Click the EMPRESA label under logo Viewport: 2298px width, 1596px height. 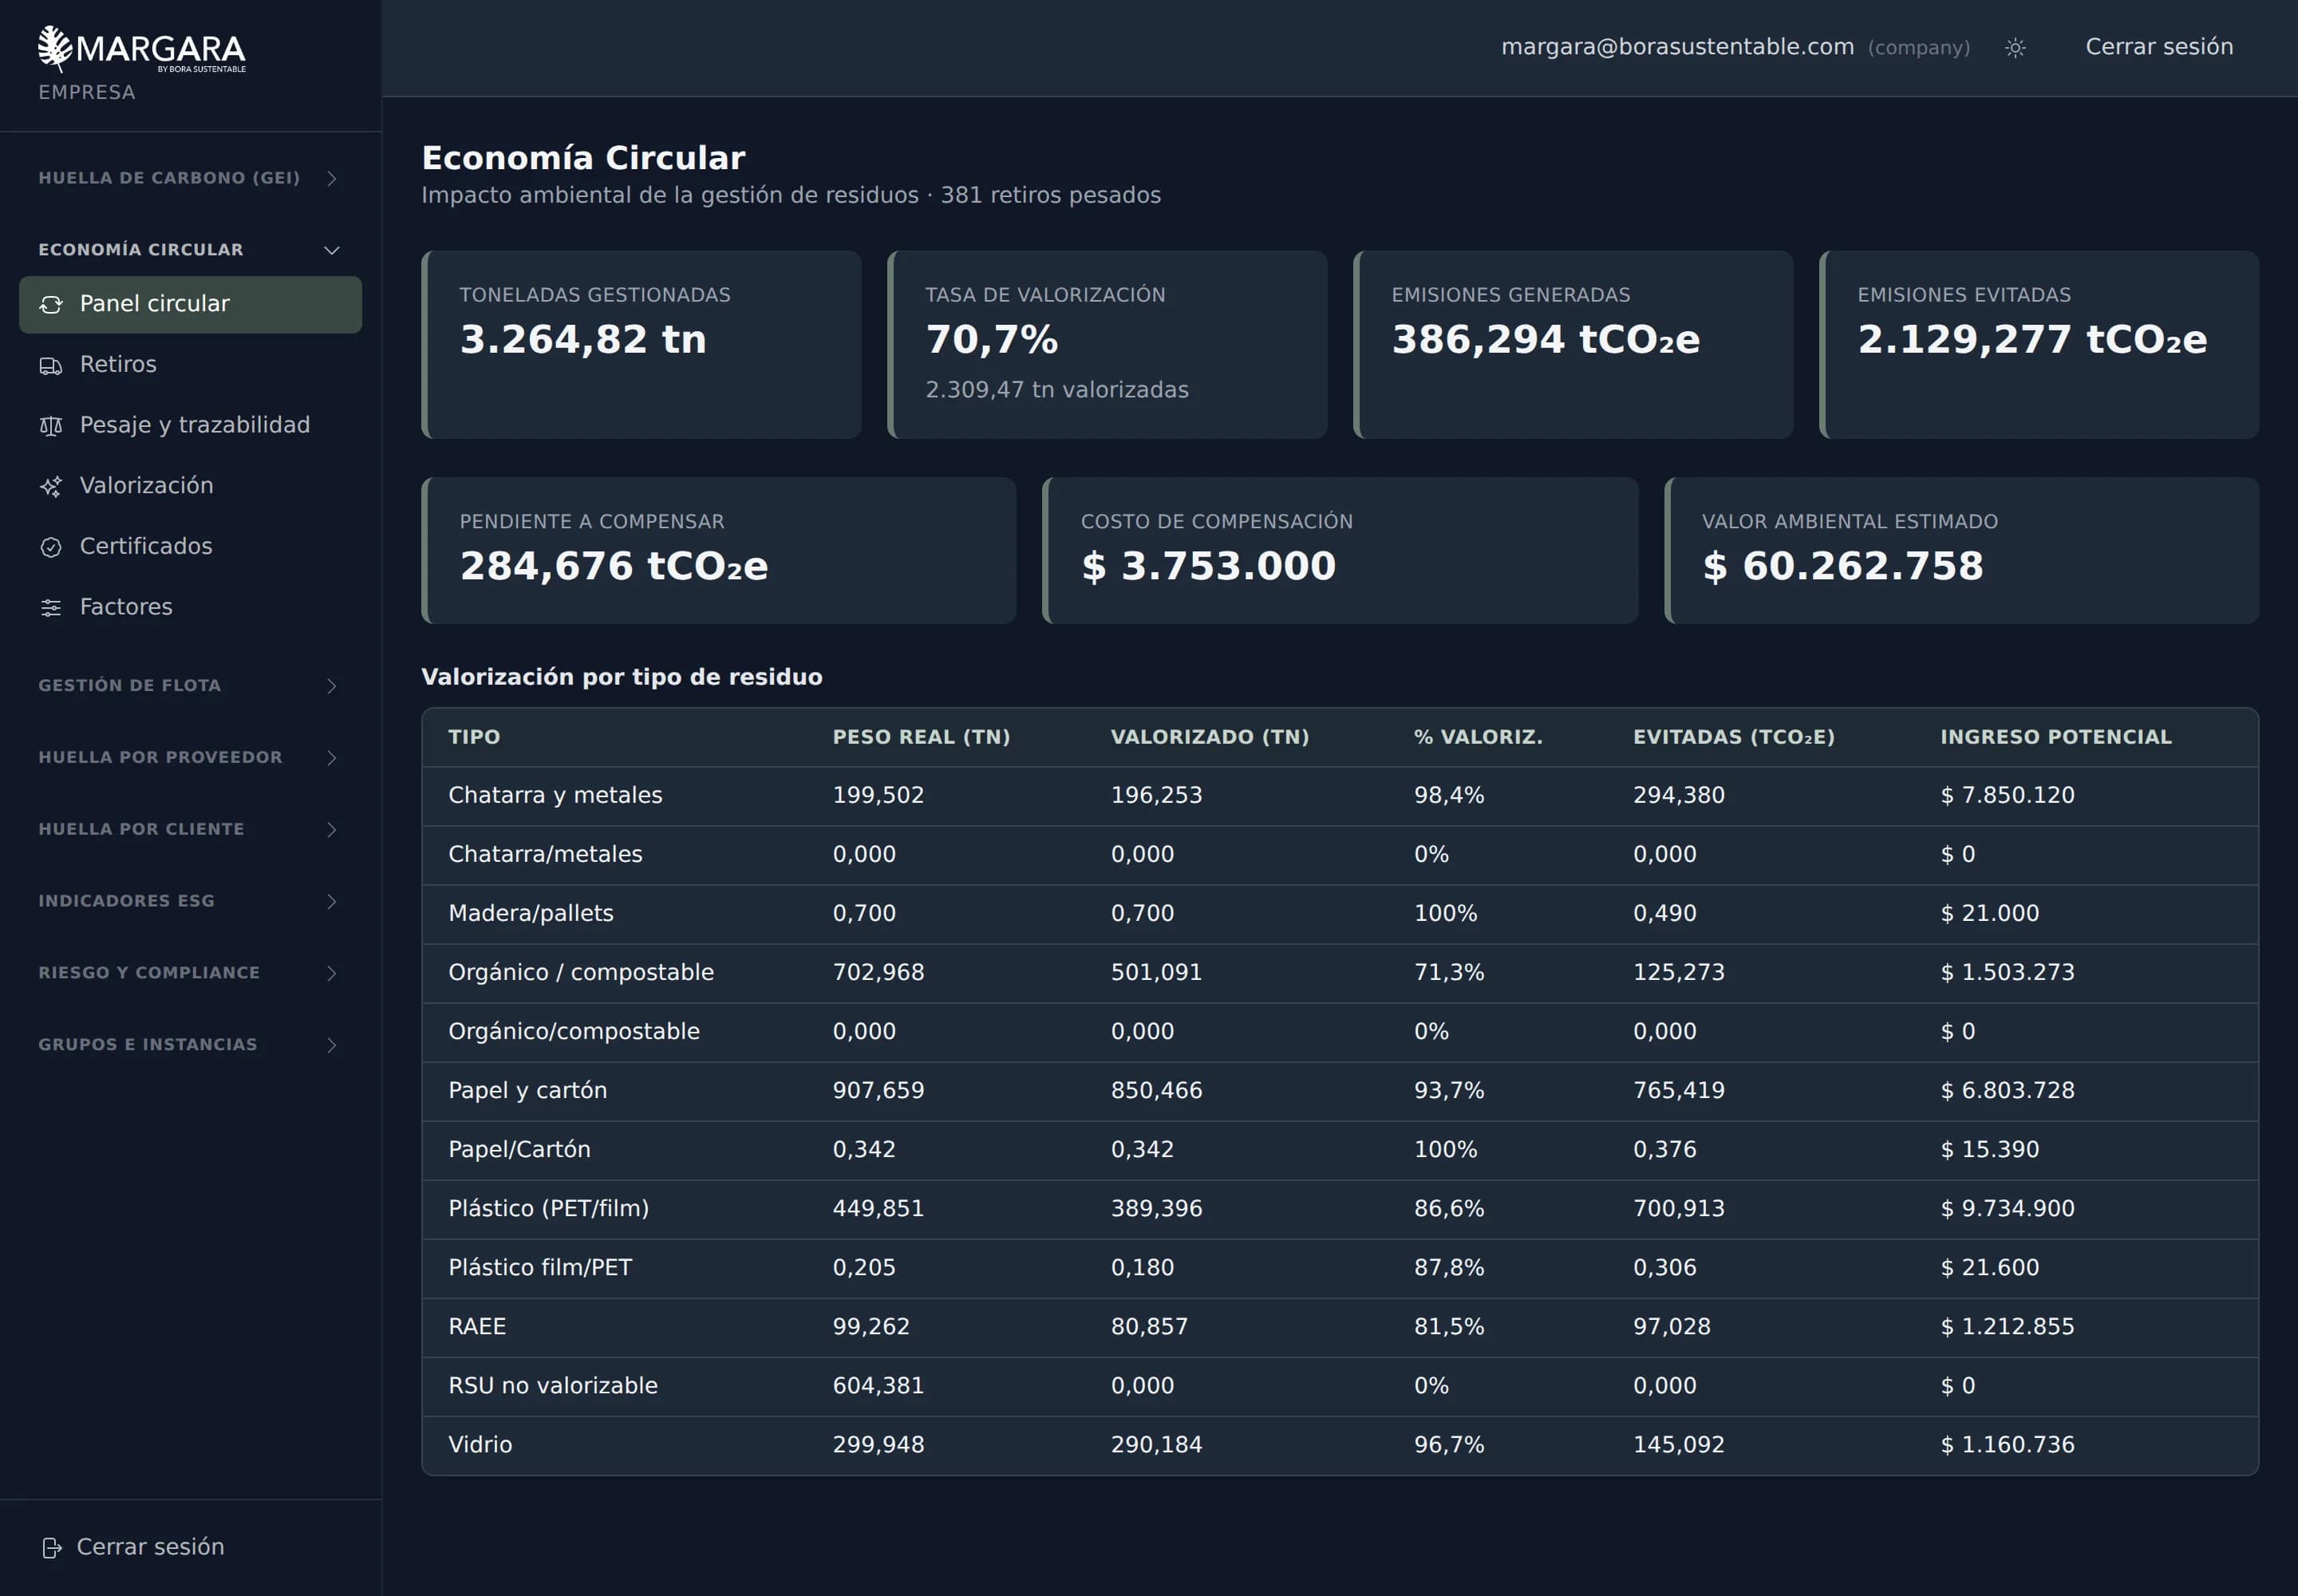pos(87,92)
